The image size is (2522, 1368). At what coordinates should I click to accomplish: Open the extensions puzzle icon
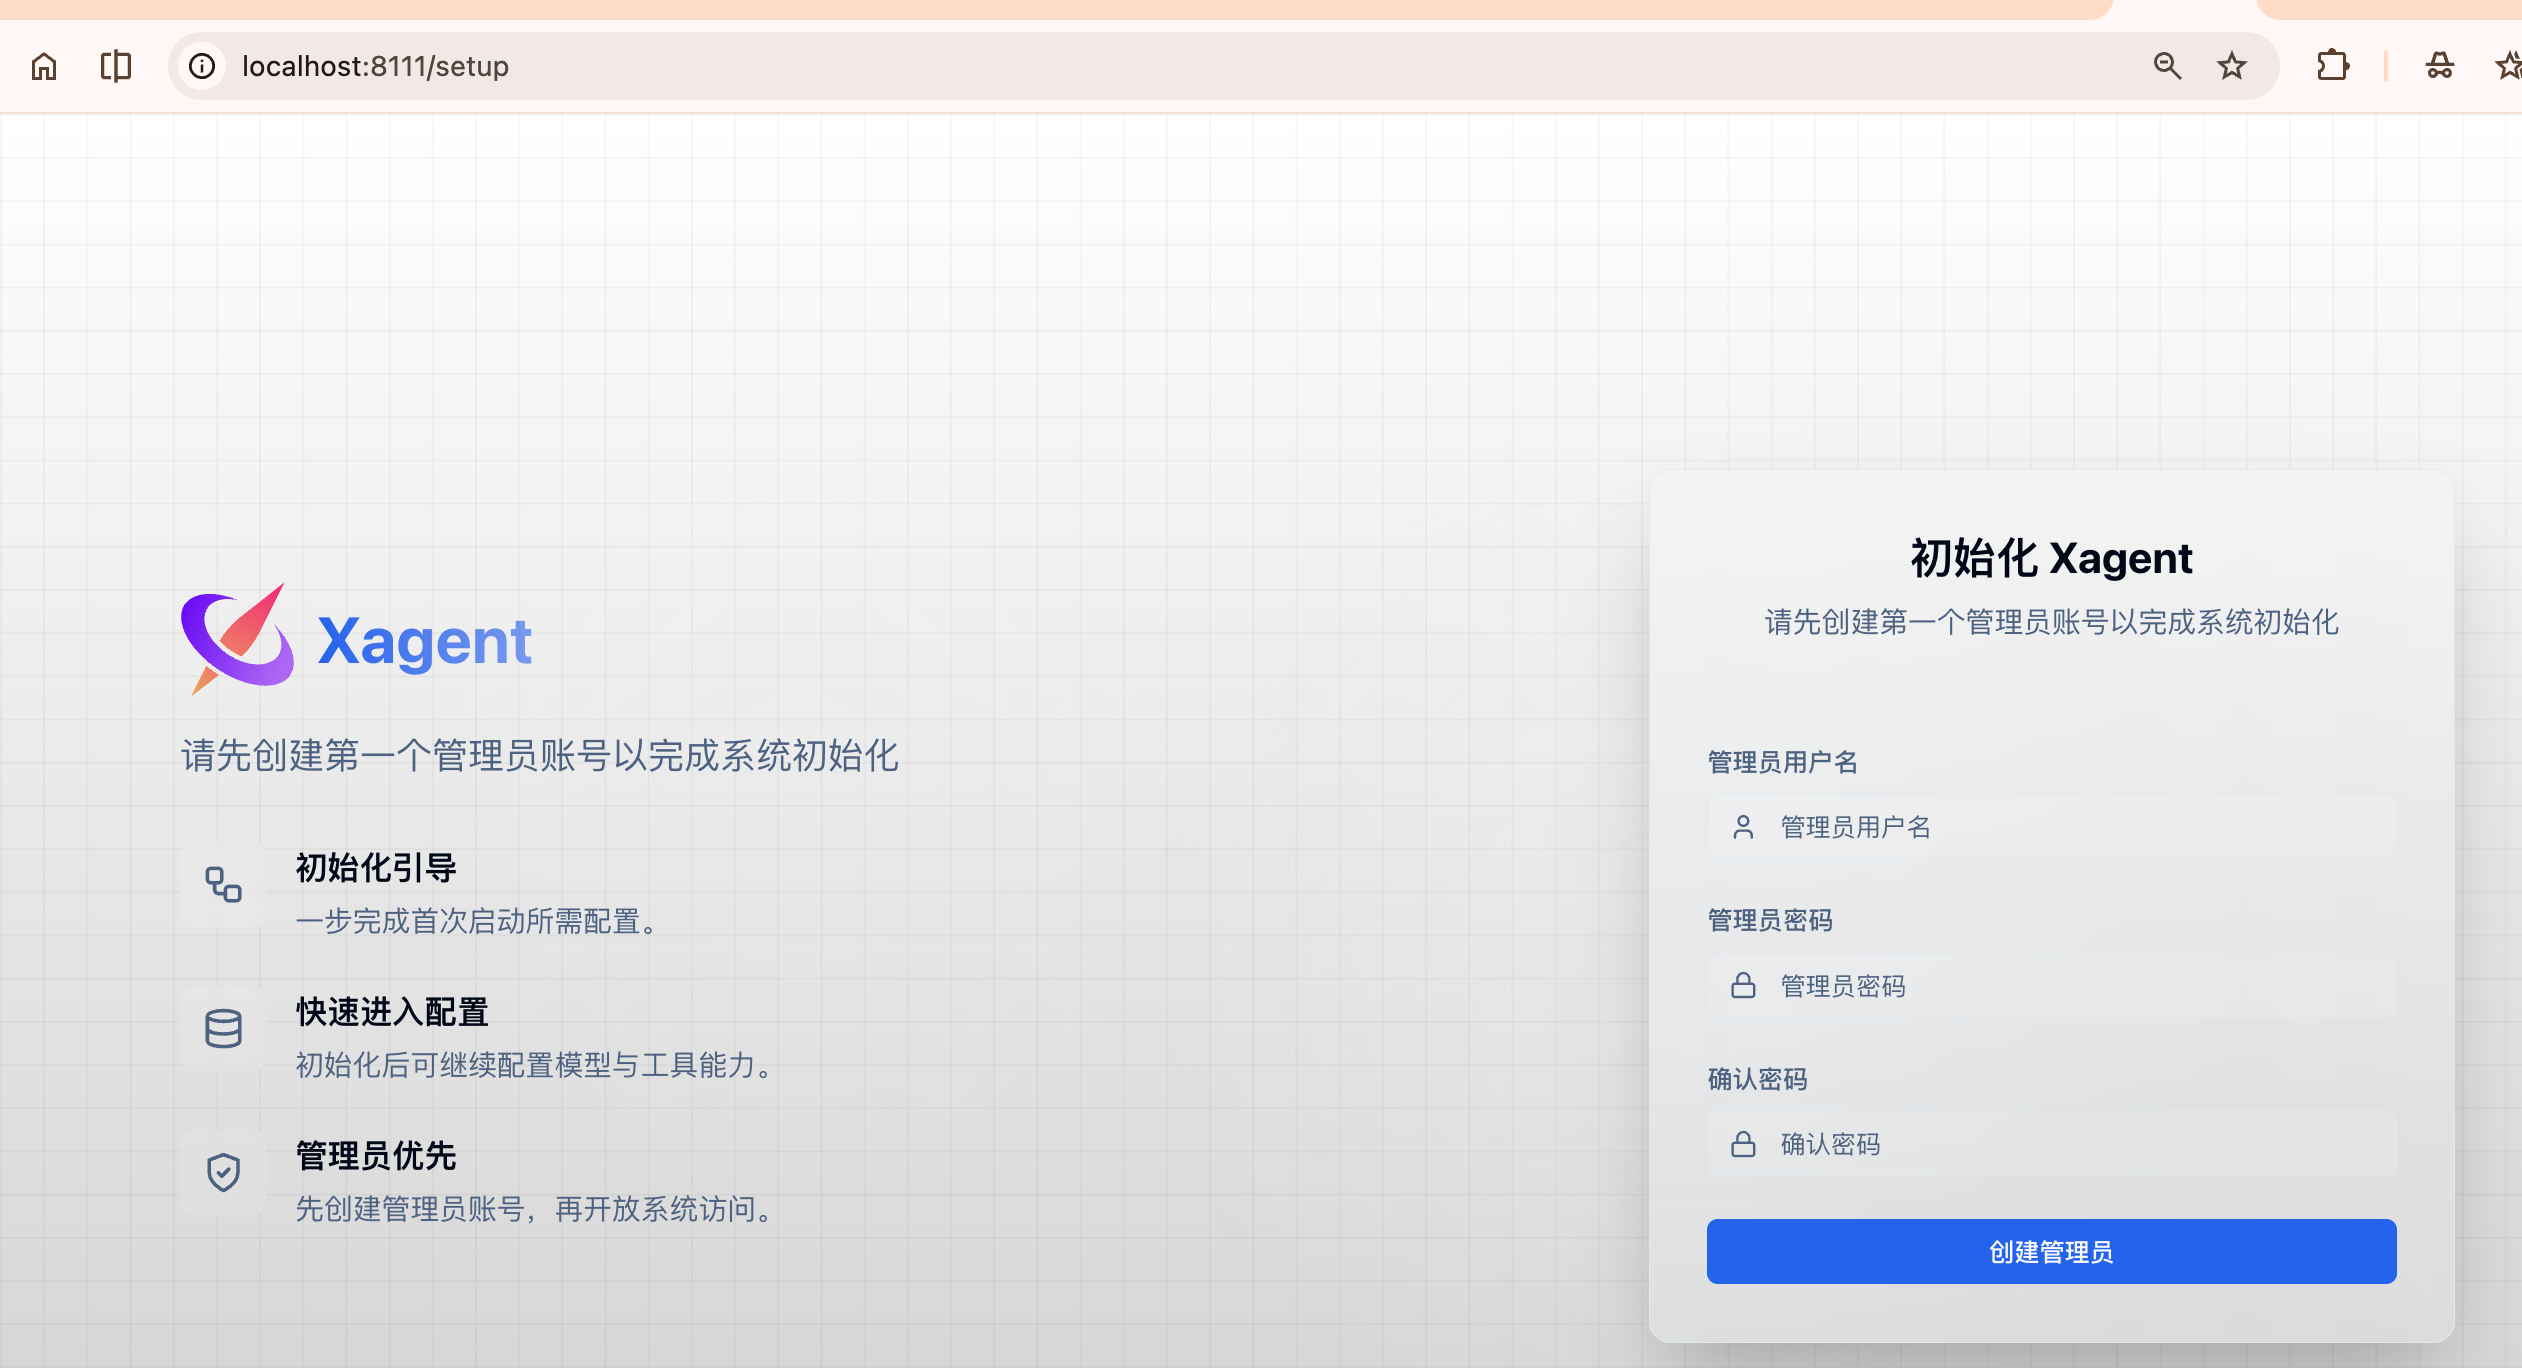point(2332,66)
